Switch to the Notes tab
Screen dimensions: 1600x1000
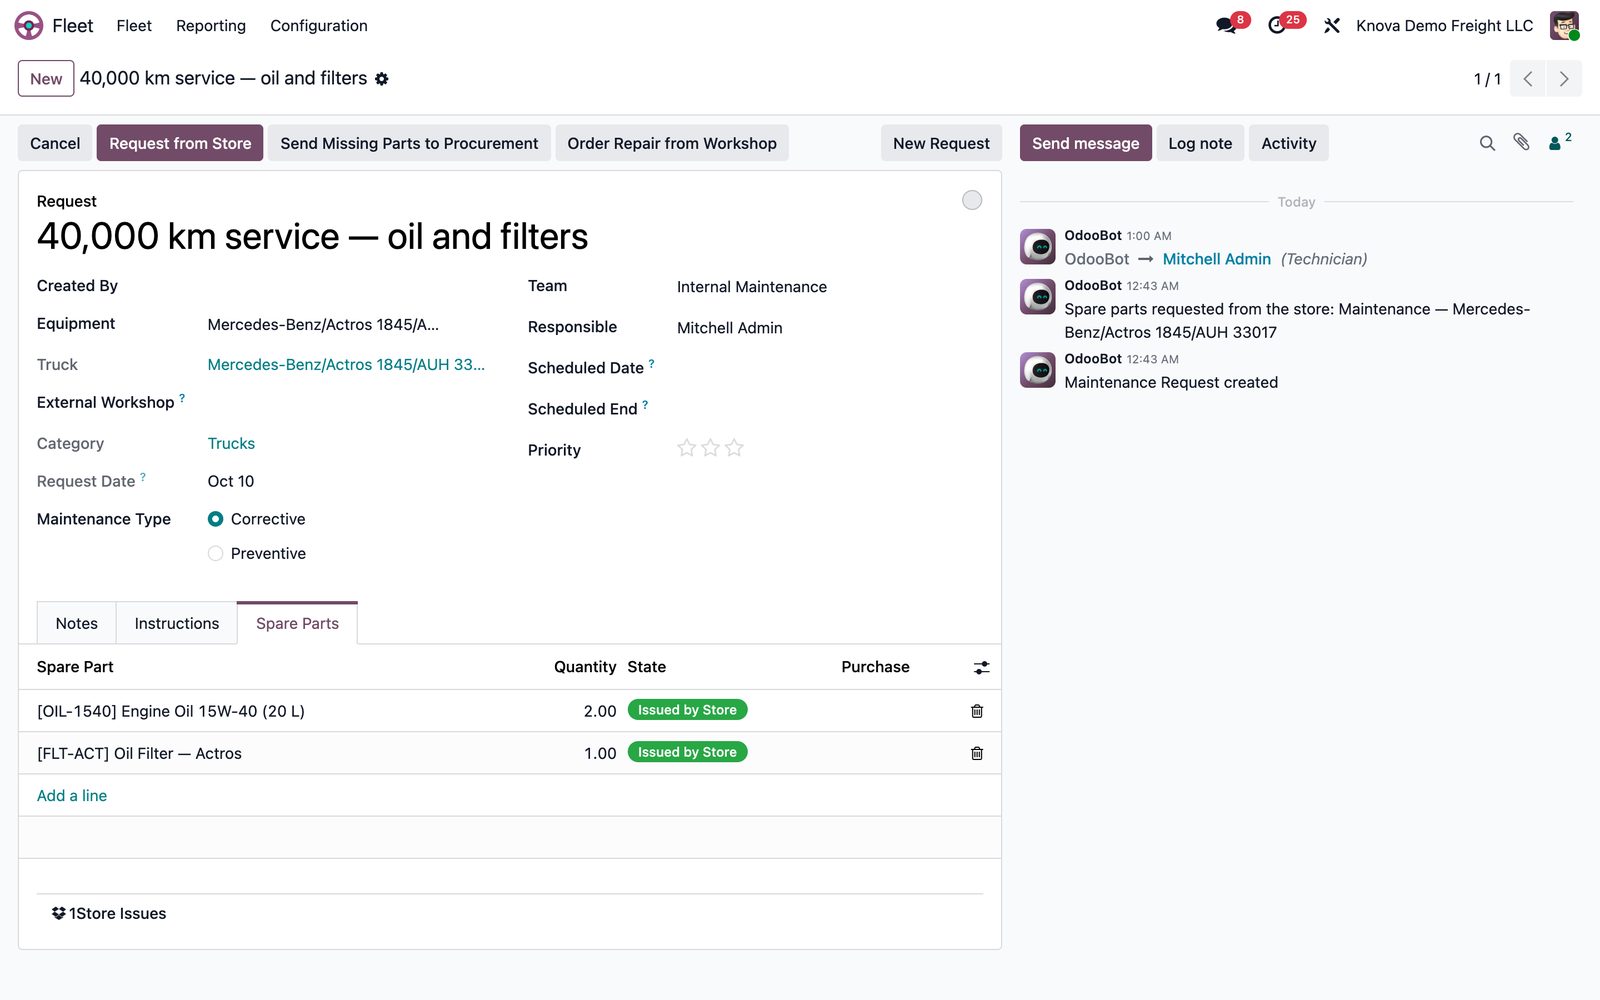[x=77, y=623]
